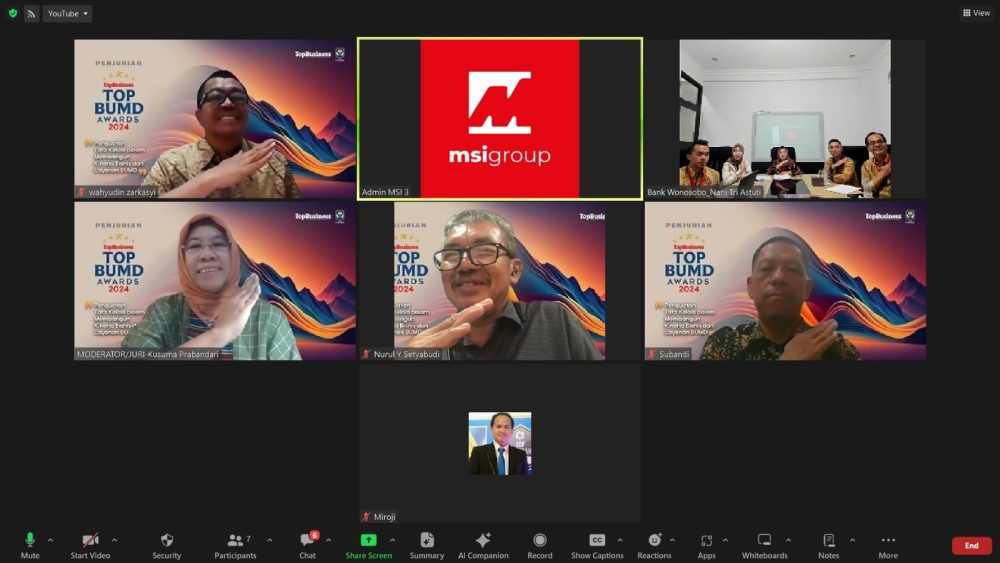Open the View layout menu
1000x563 pixels.
976,13
